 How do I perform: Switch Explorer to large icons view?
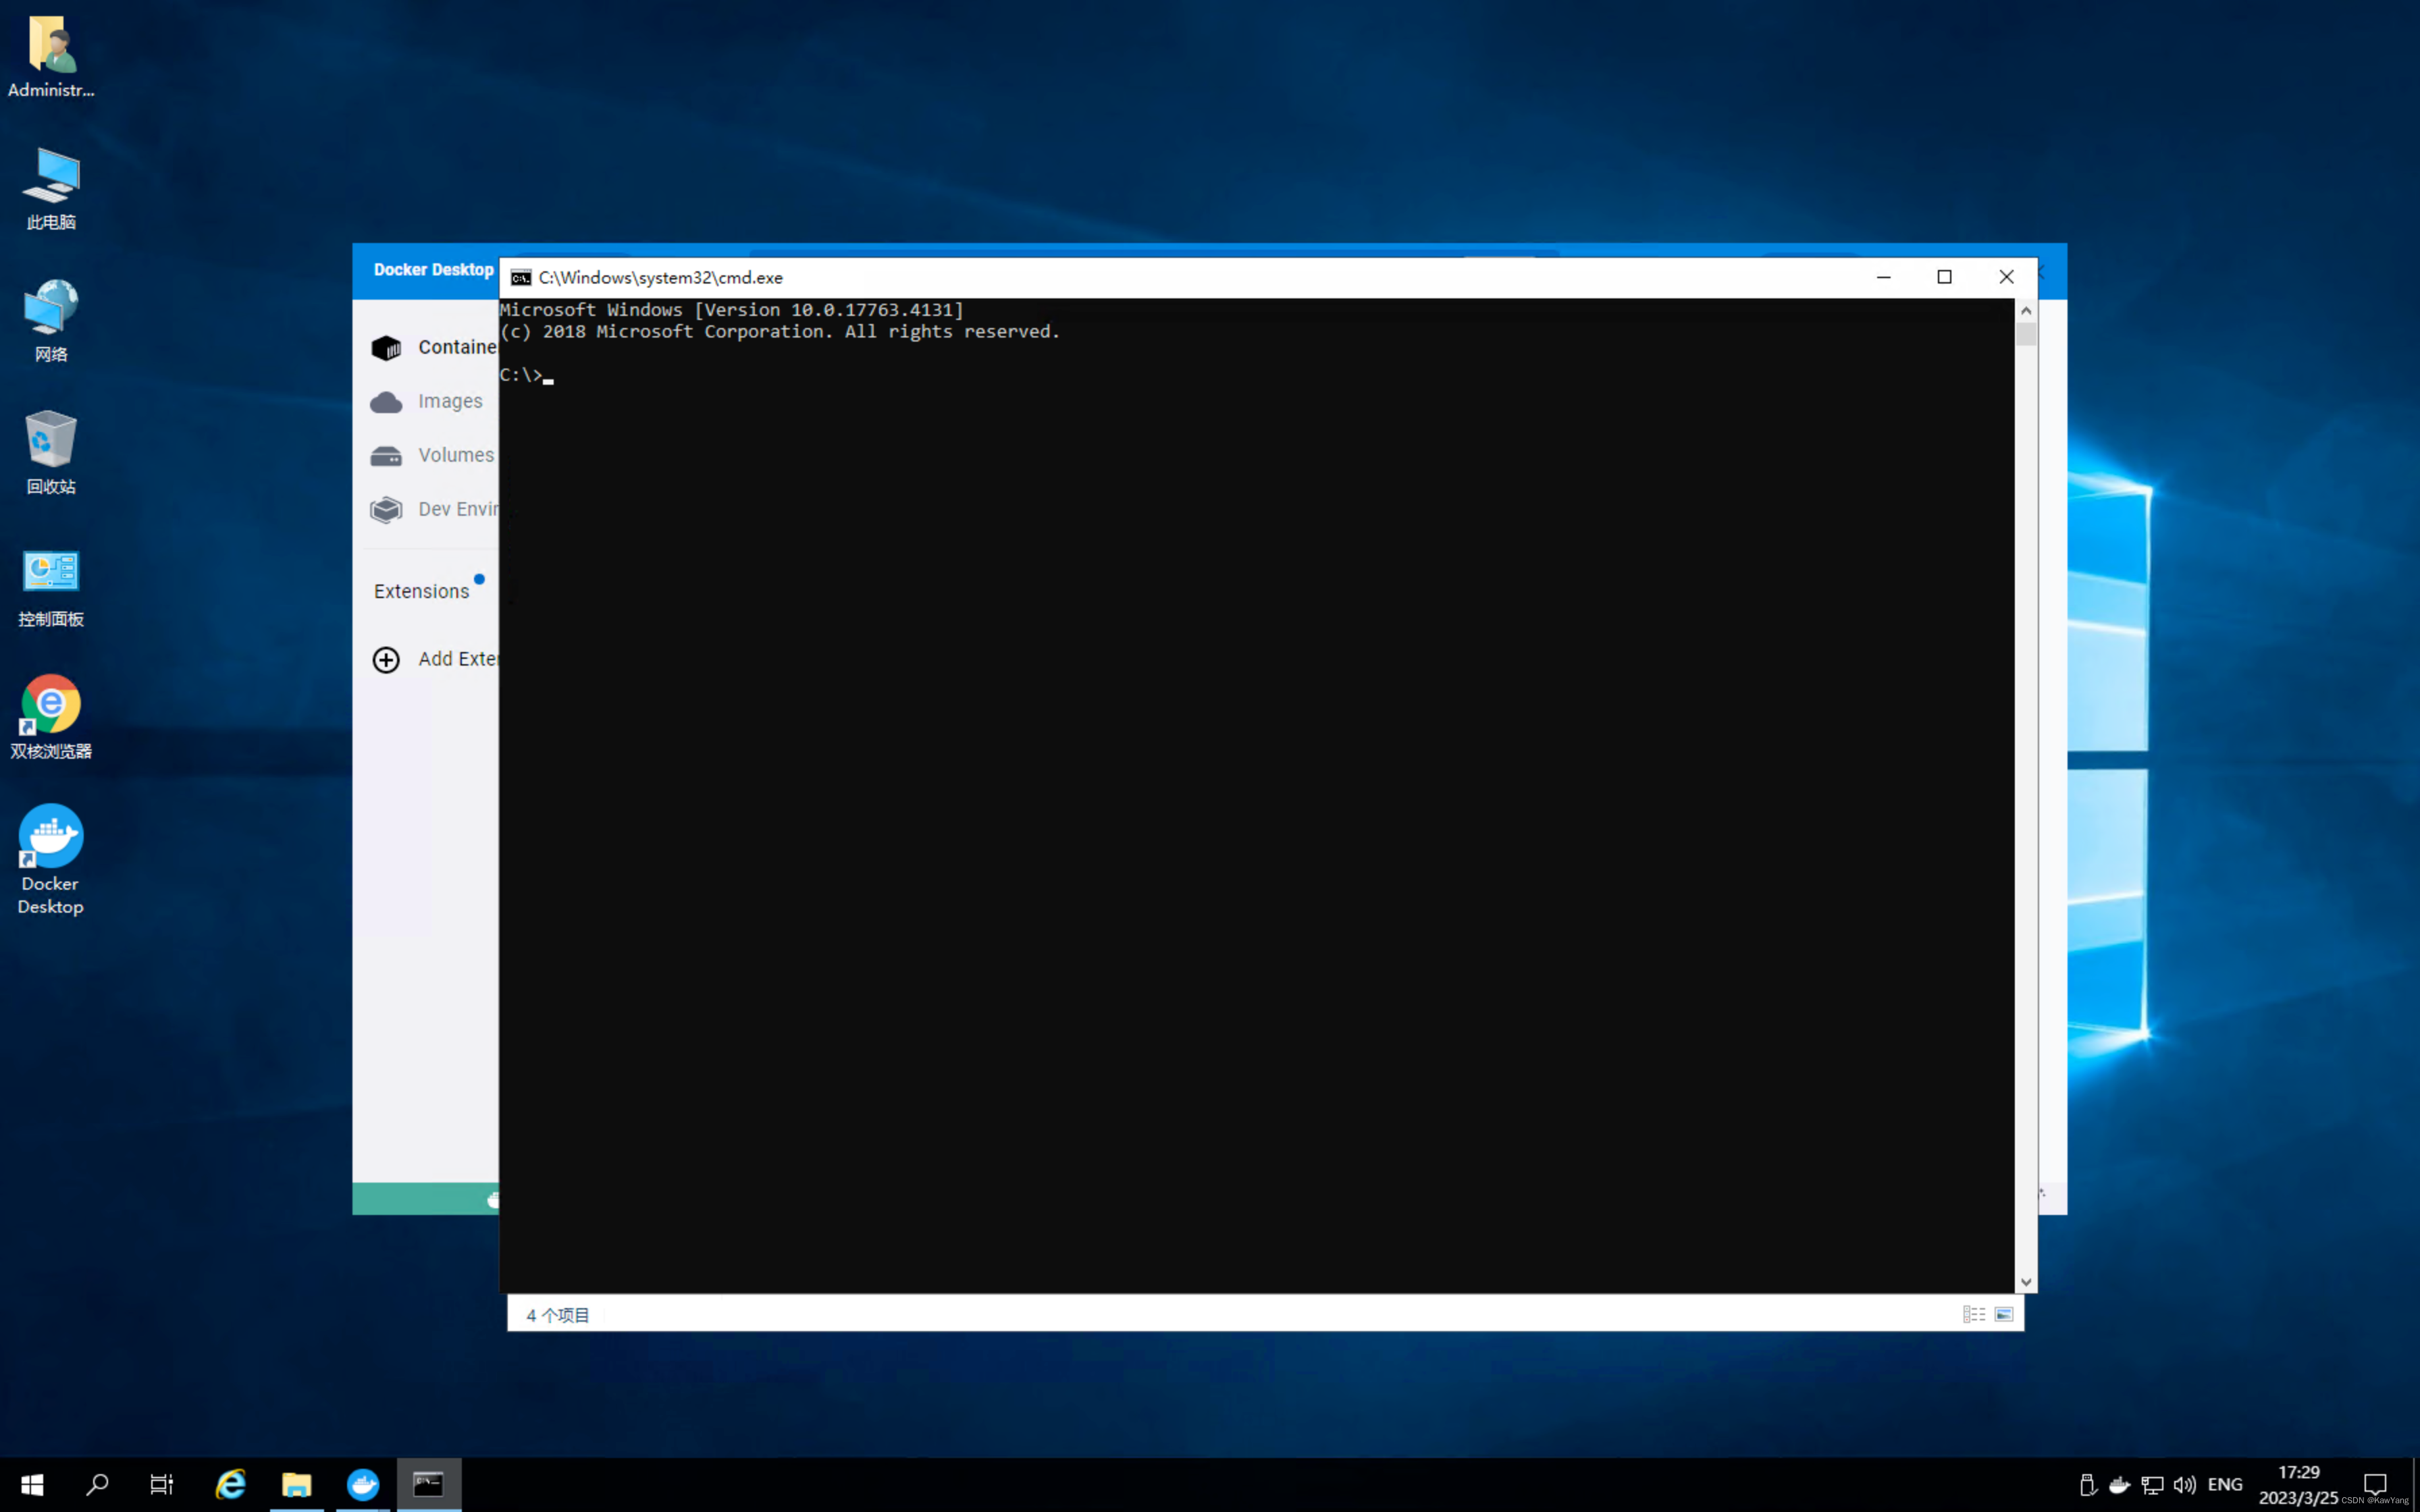pyautogui.click(x=2004, y=1314)
